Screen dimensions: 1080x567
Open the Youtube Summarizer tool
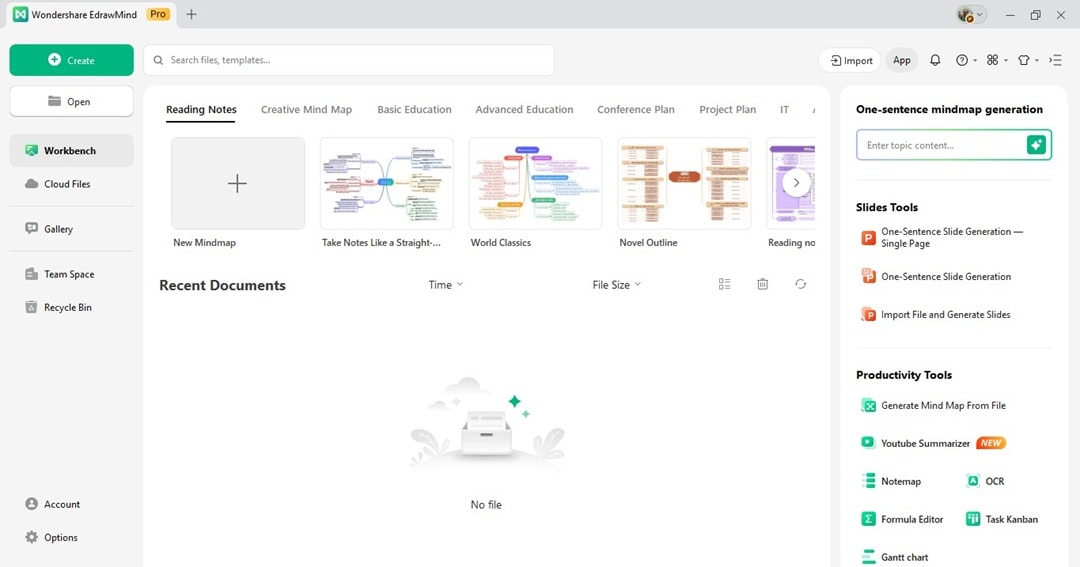[x=933, y=443]
